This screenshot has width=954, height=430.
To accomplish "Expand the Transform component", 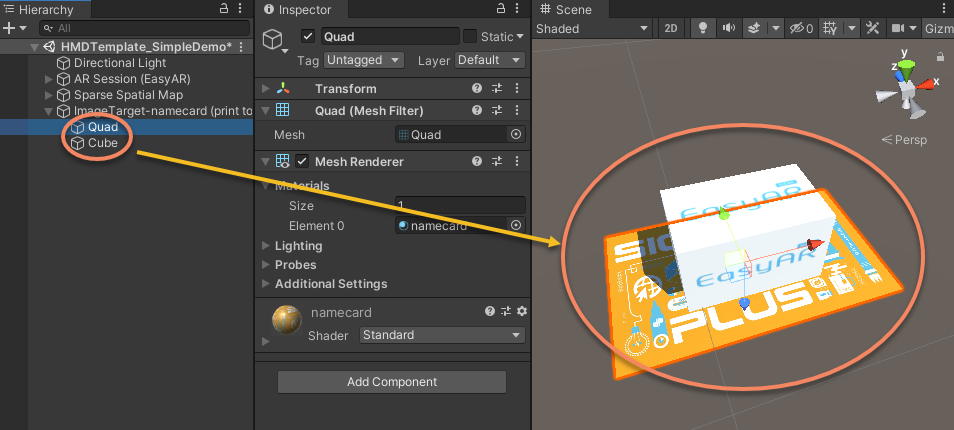I will [265, 89].
